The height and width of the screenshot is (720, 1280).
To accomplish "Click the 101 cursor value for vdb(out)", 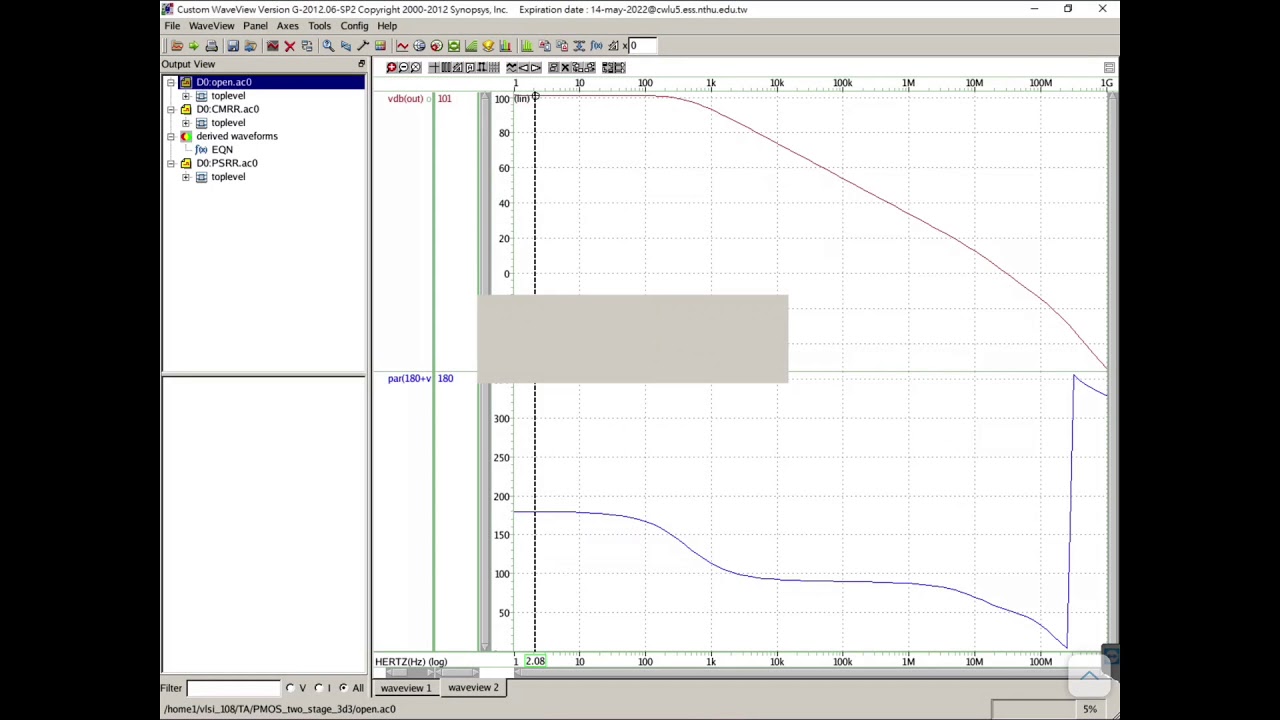I will 444,99.
